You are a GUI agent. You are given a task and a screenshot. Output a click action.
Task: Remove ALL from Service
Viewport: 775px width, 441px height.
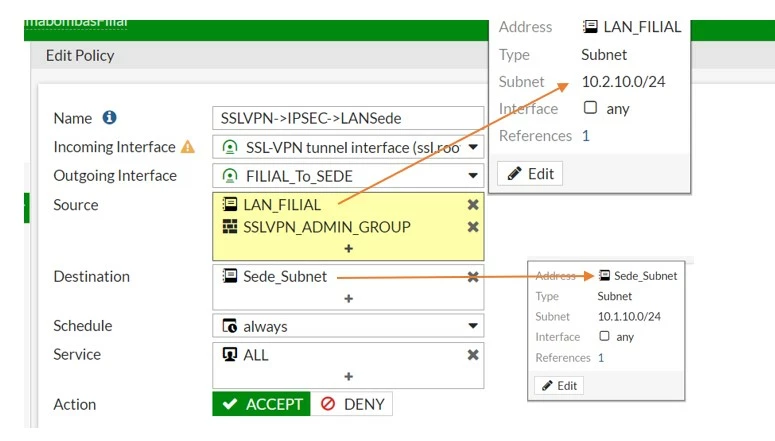pyautogui.click(x=473, y=355)
